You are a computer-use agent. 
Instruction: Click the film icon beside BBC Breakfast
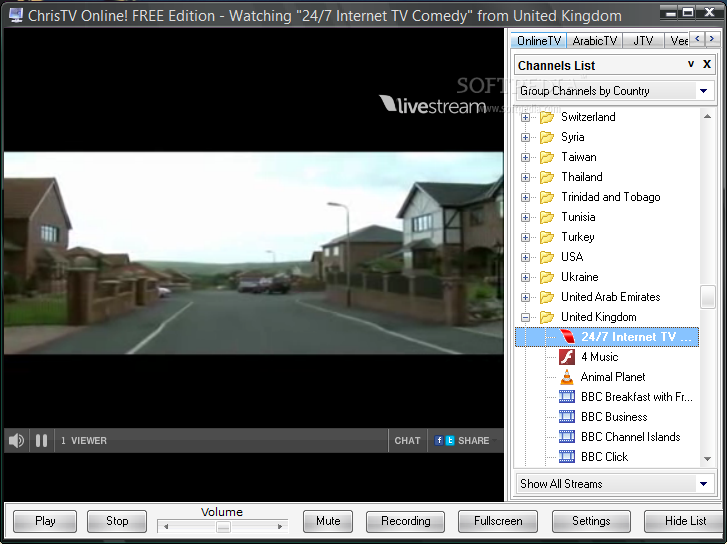[567, 397]
